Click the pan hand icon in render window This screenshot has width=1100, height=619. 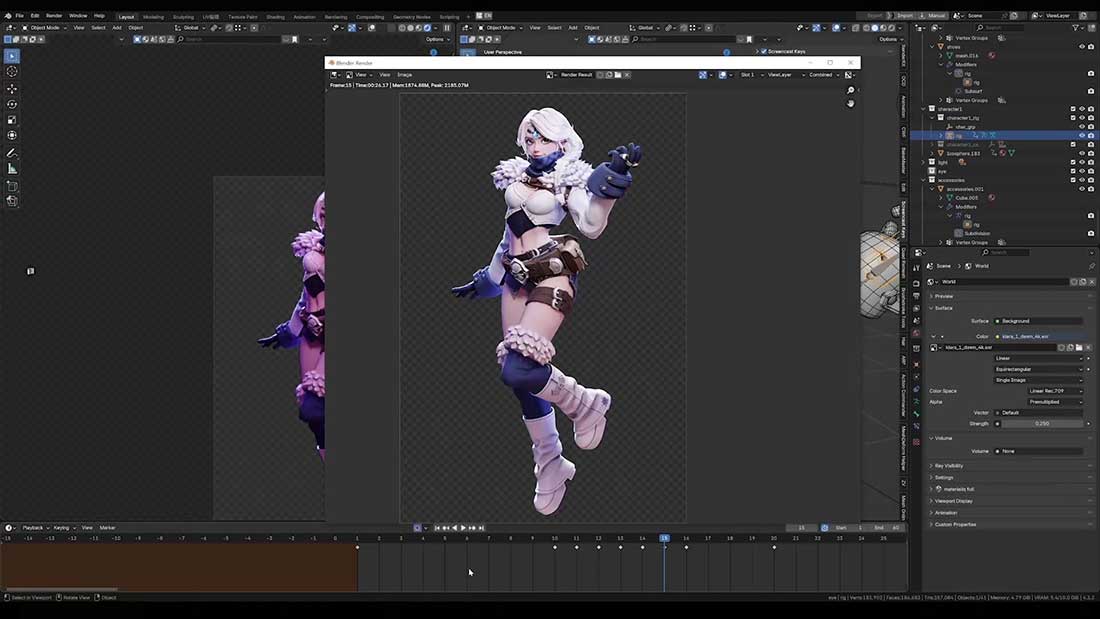(850, 103)
